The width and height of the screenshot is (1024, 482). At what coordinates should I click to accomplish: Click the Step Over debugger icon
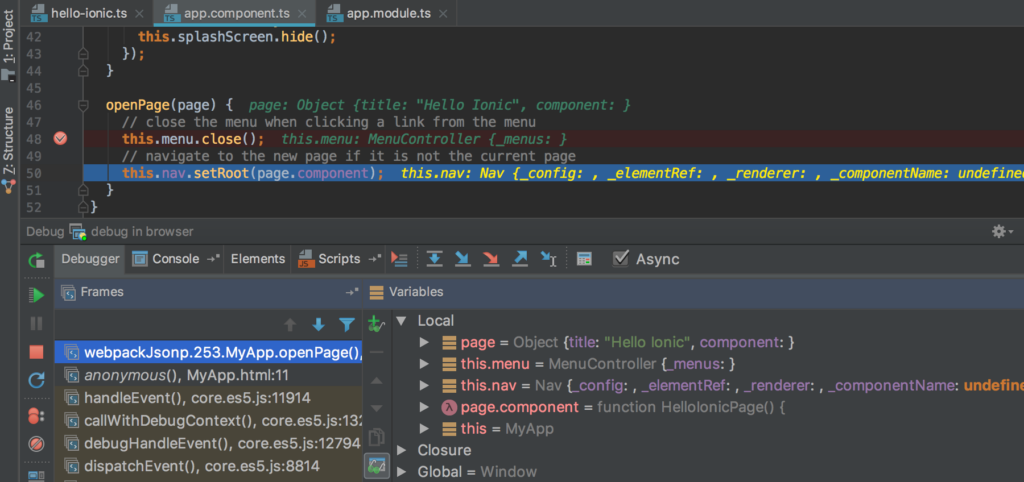click(434, 259)
